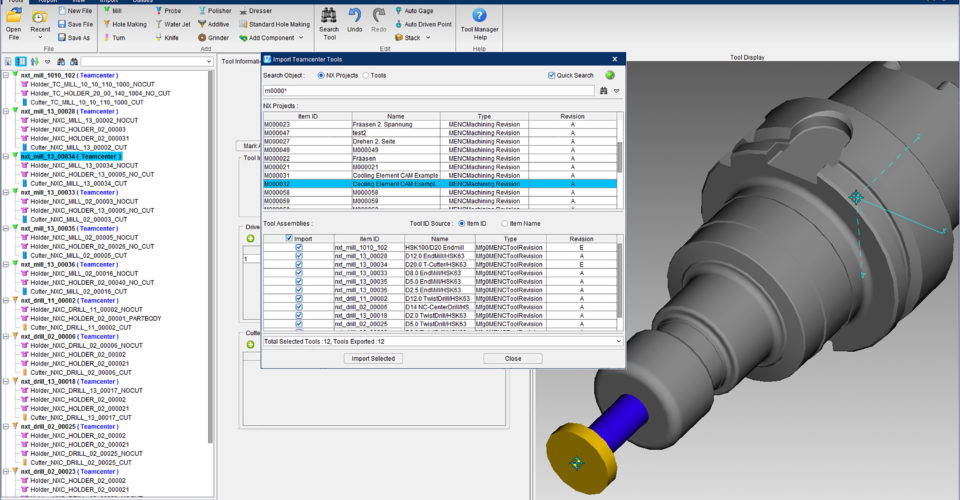Open dropdown arrow beside dialog search binoculars
This screenshot has width=960, height=500.
coord(617,91)
